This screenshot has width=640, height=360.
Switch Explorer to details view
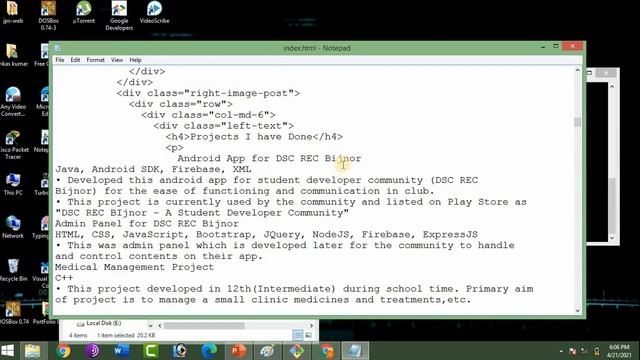click(298, 335)
